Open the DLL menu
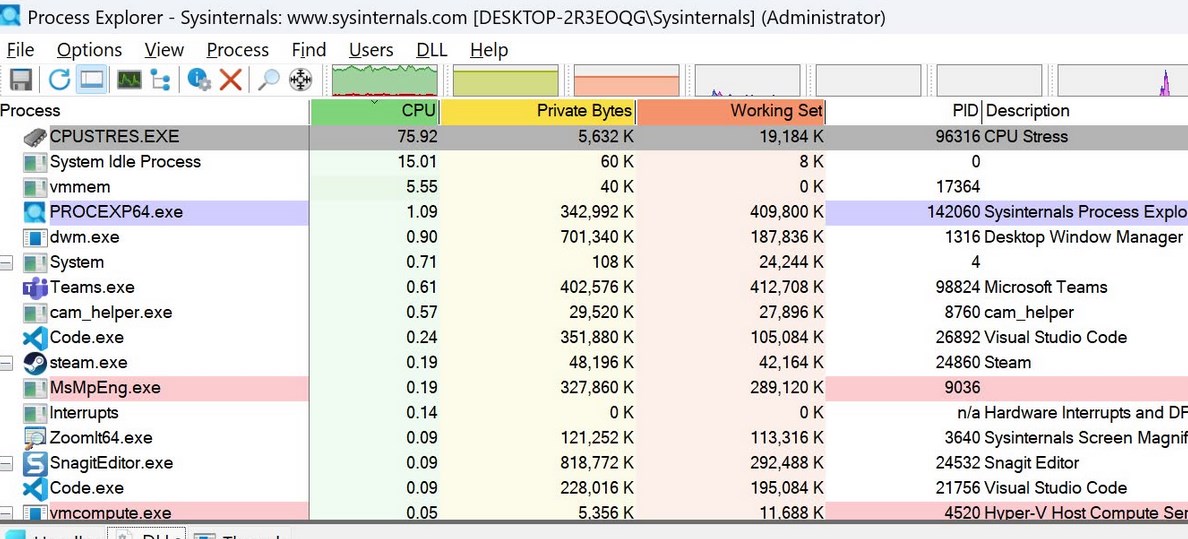 (x=432, y=50)
